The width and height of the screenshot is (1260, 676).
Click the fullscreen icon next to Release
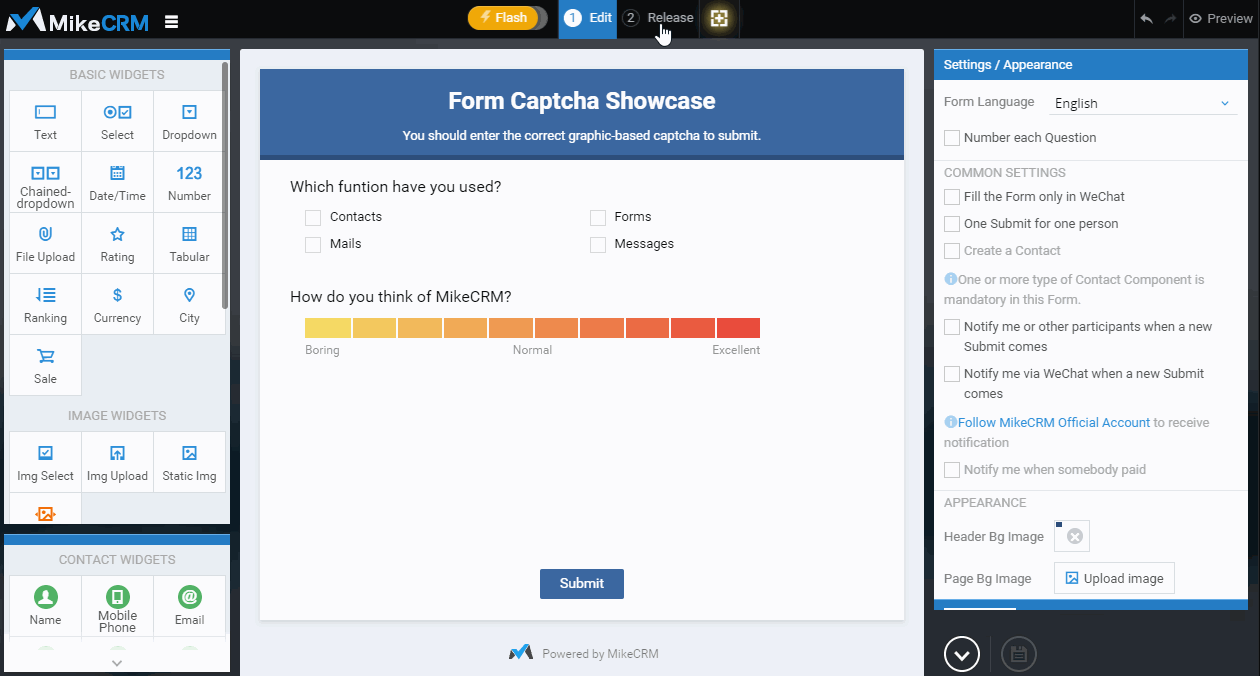(719, 18)
